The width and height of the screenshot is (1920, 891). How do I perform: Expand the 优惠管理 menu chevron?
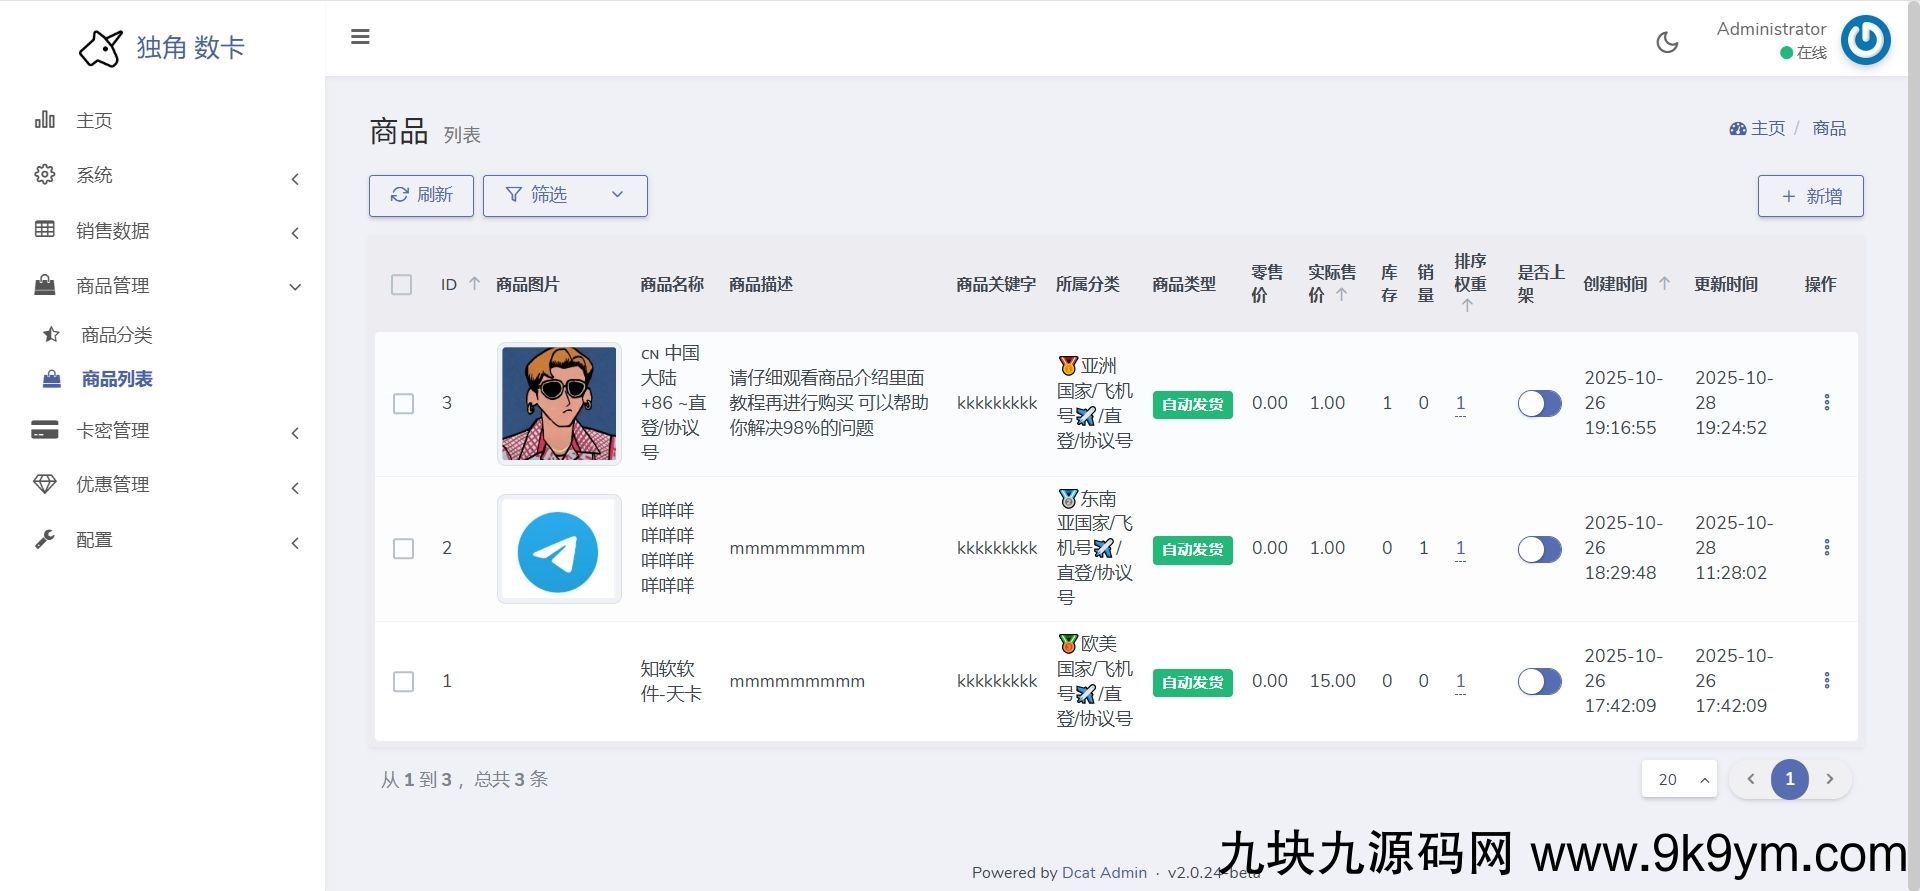(295, 488)
